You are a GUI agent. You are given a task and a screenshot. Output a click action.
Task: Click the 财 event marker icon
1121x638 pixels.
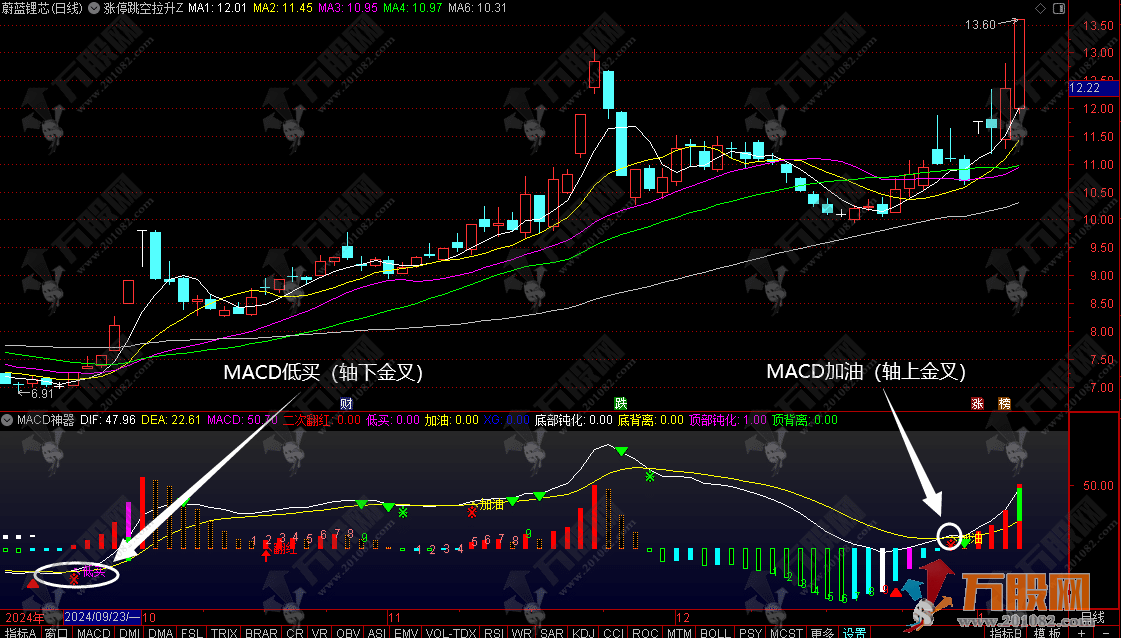point(347,404)
